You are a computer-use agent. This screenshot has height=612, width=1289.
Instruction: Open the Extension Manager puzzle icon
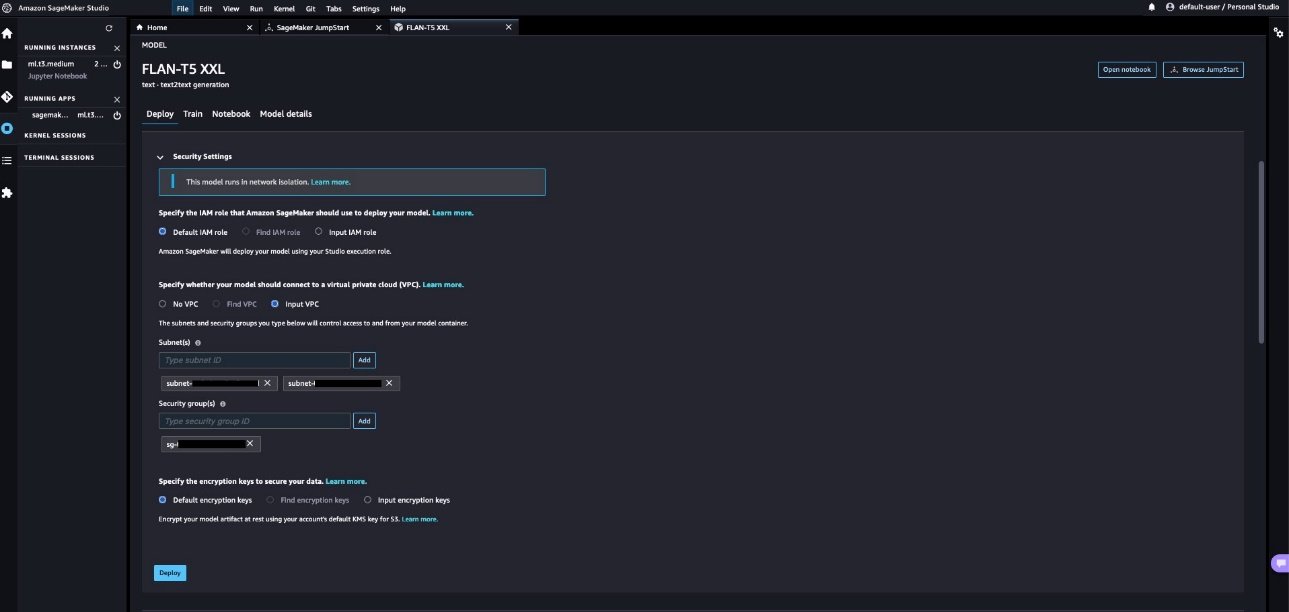point(7,192)
